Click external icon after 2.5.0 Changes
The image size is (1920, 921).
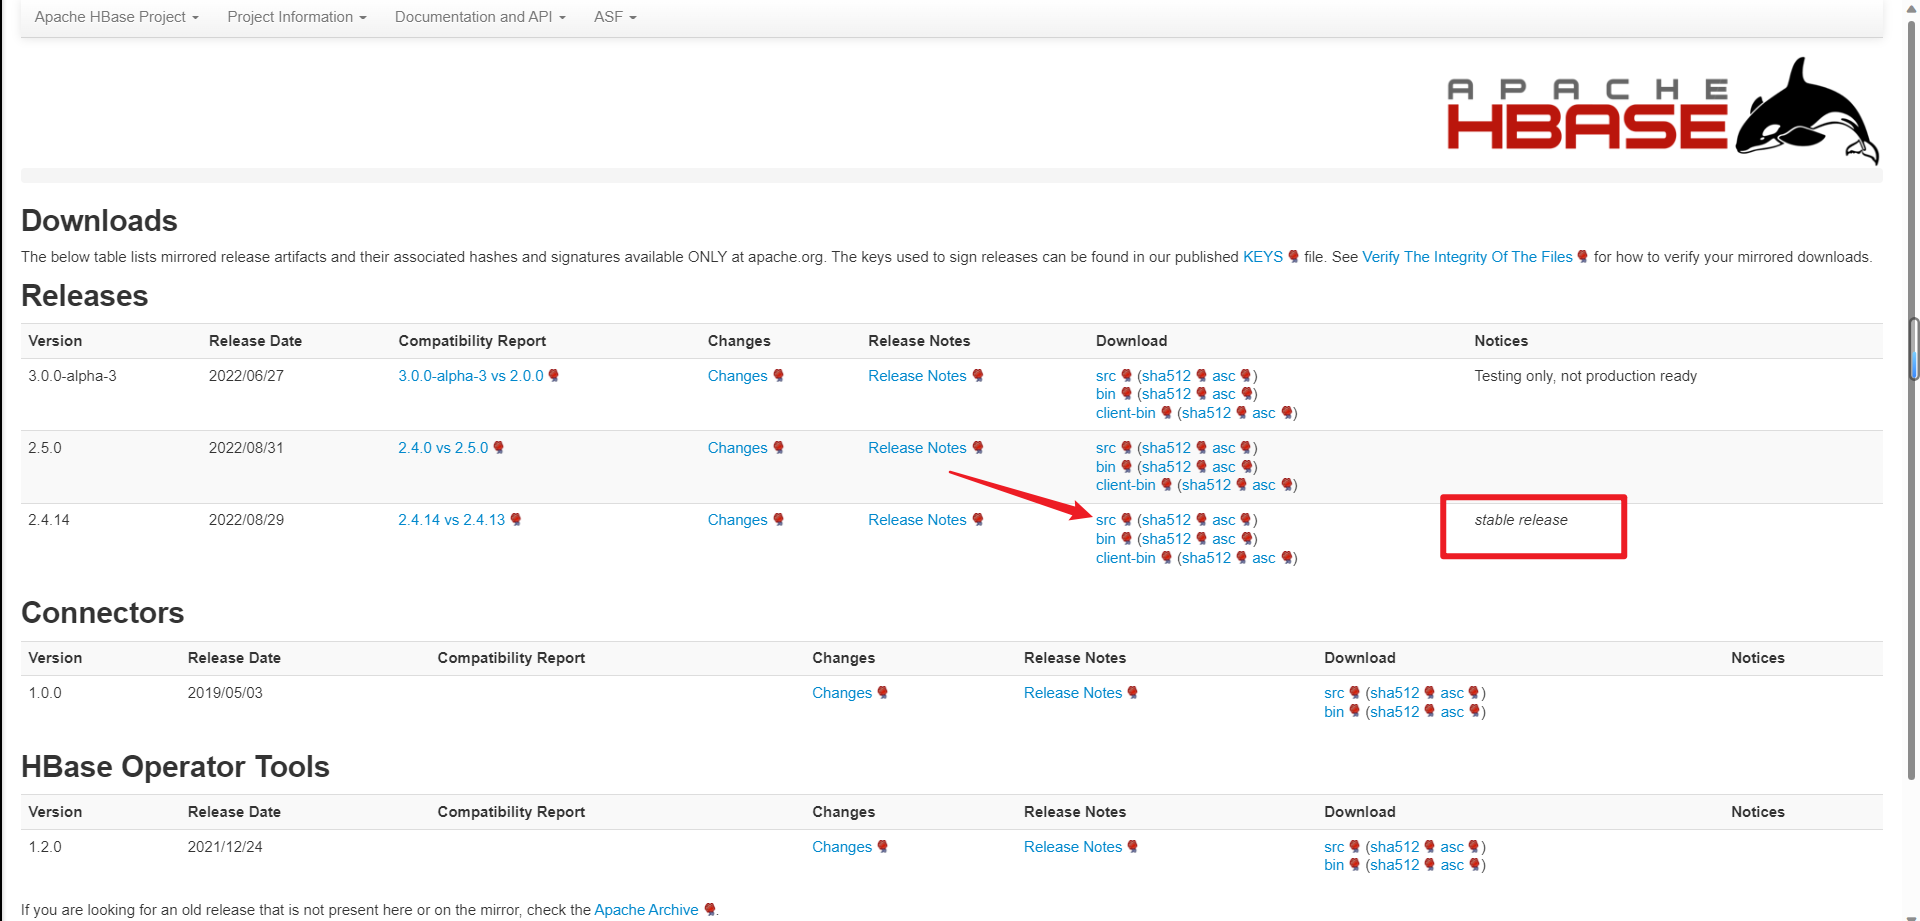[x=778, y=448]
